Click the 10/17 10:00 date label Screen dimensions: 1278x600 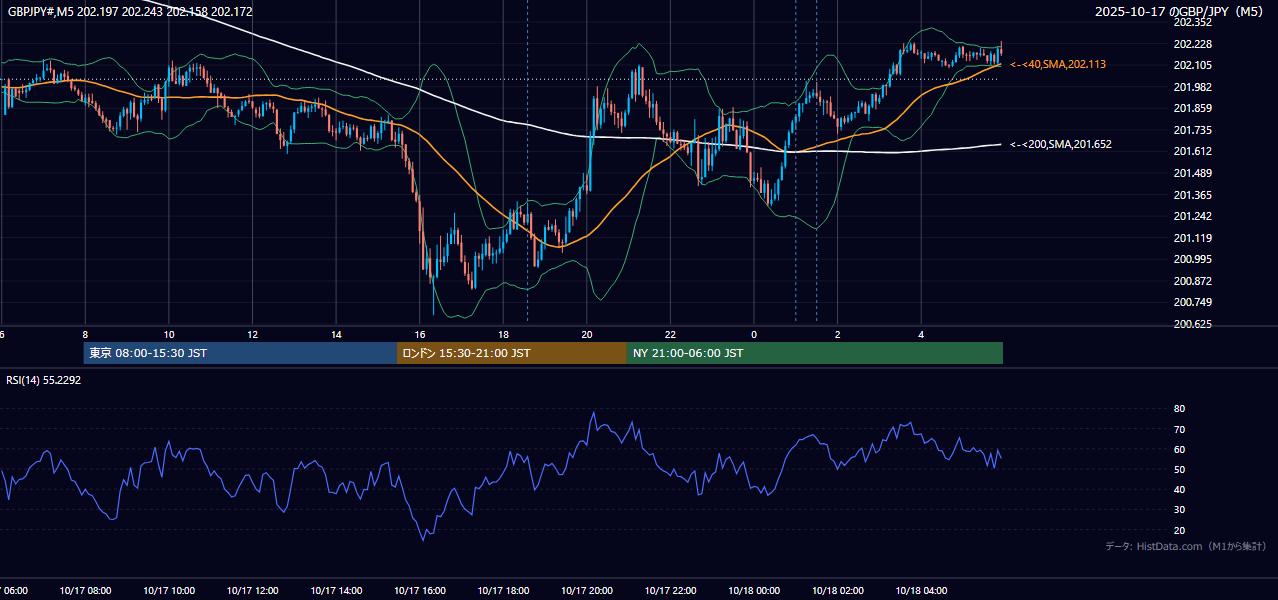[169, 591]
